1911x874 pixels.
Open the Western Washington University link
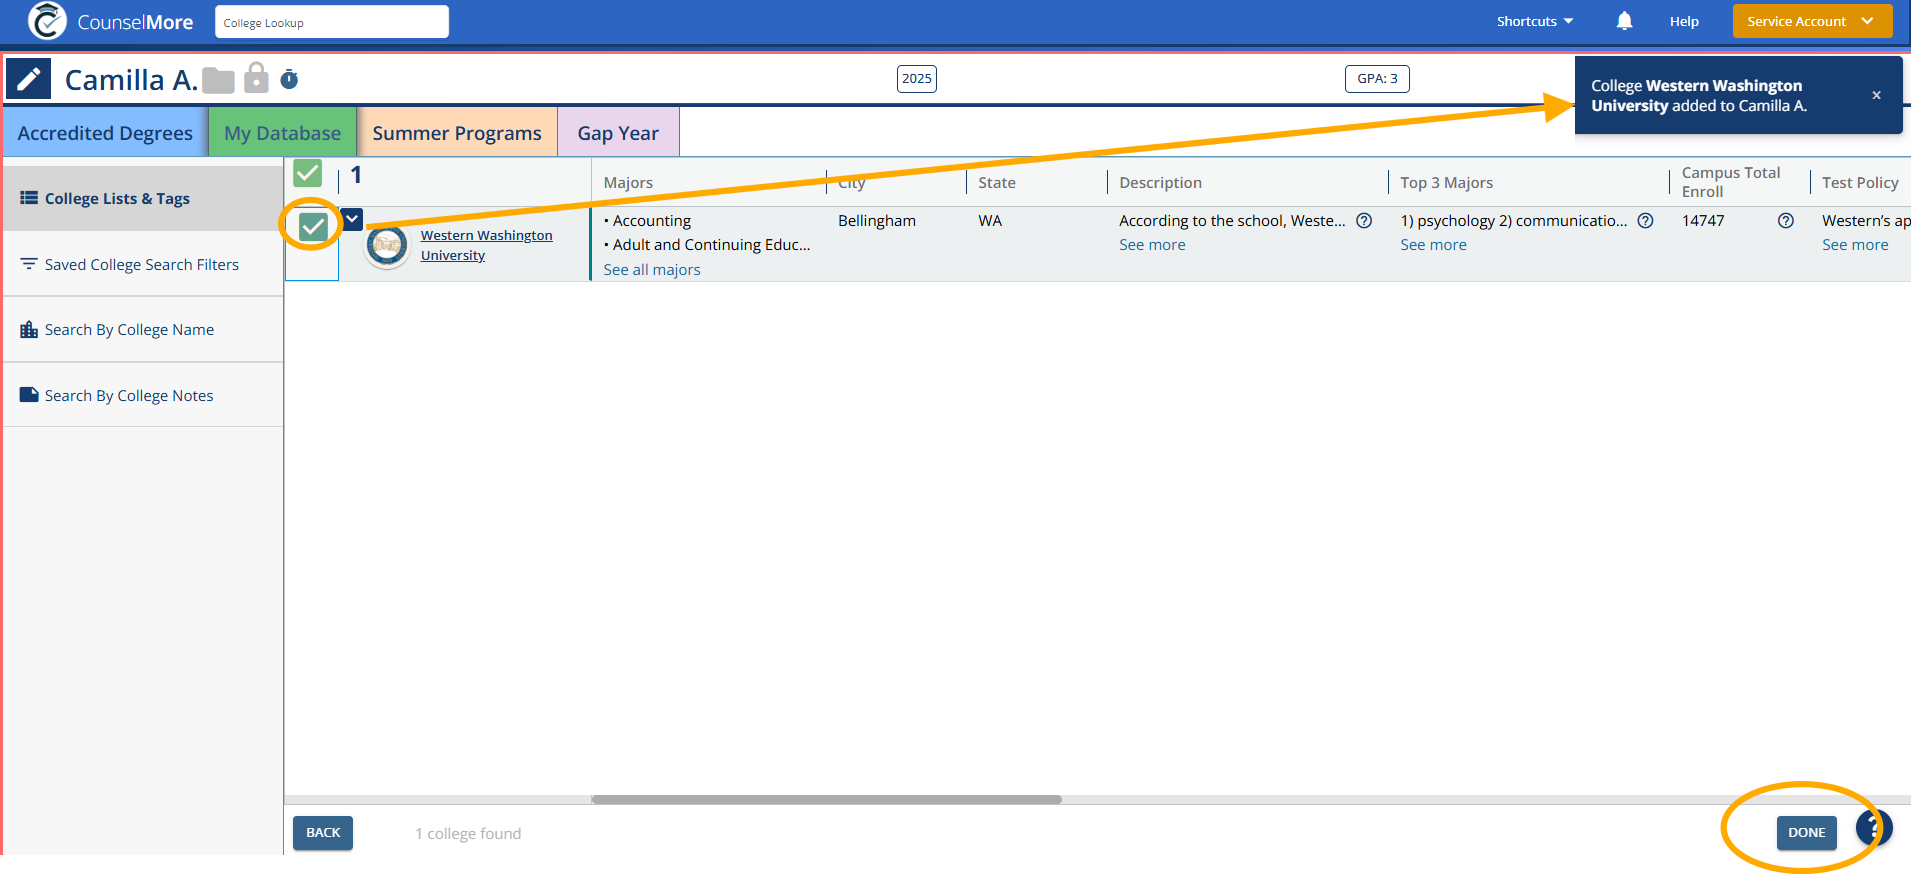click(486, 245)
